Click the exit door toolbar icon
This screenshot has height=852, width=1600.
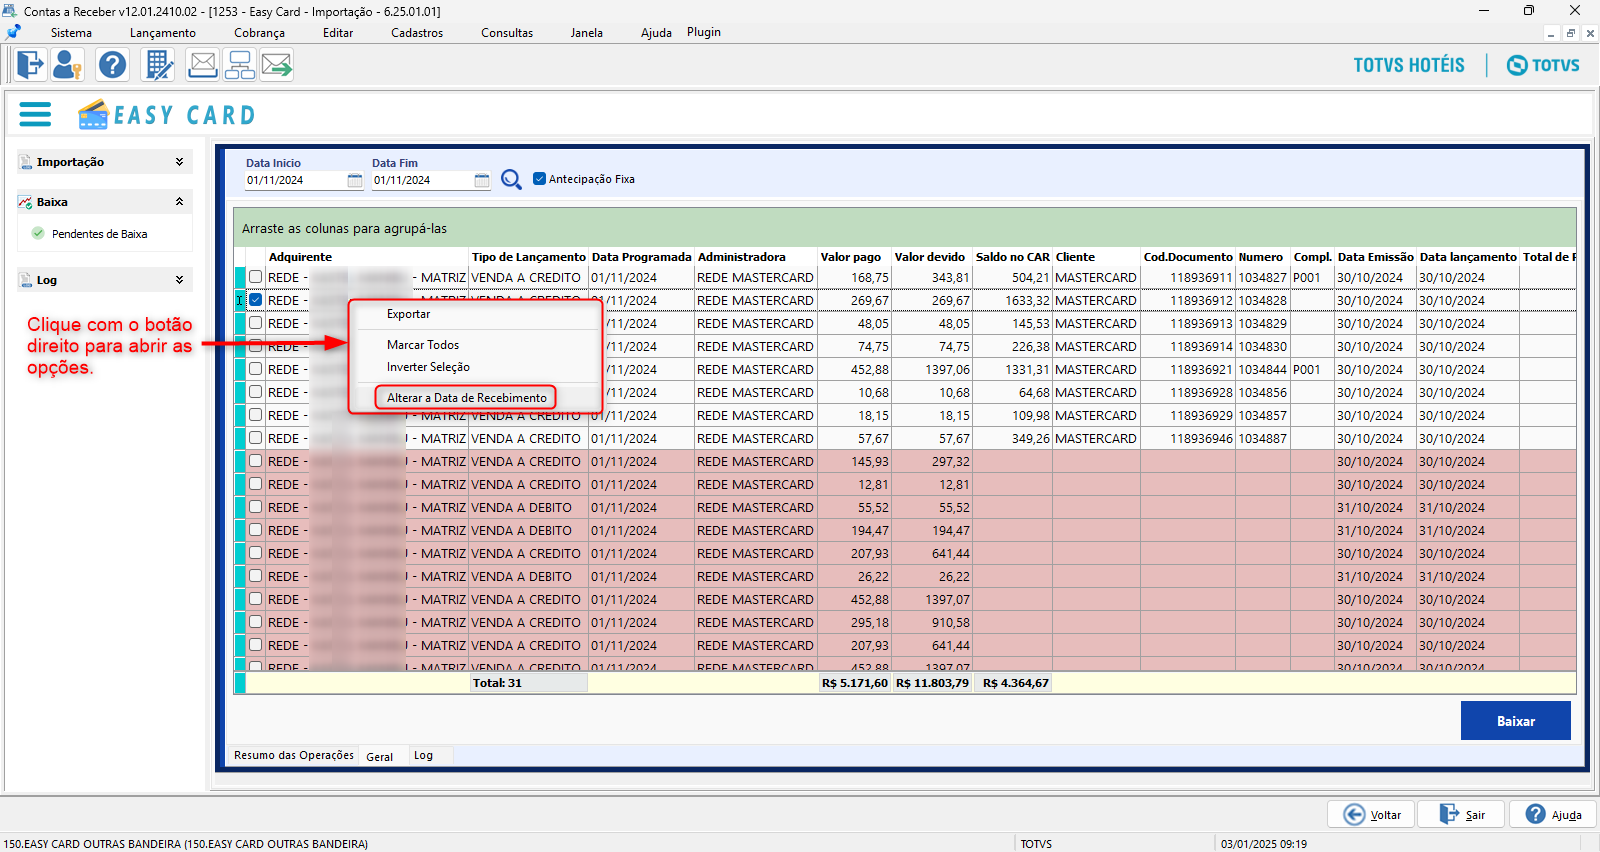tap(30, 66)
